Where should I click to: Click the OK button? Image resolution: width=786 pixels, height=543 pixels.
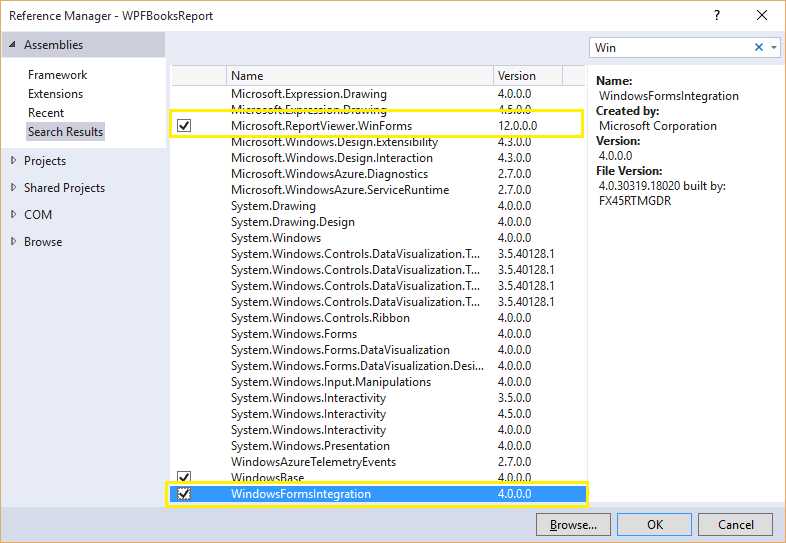655,524
